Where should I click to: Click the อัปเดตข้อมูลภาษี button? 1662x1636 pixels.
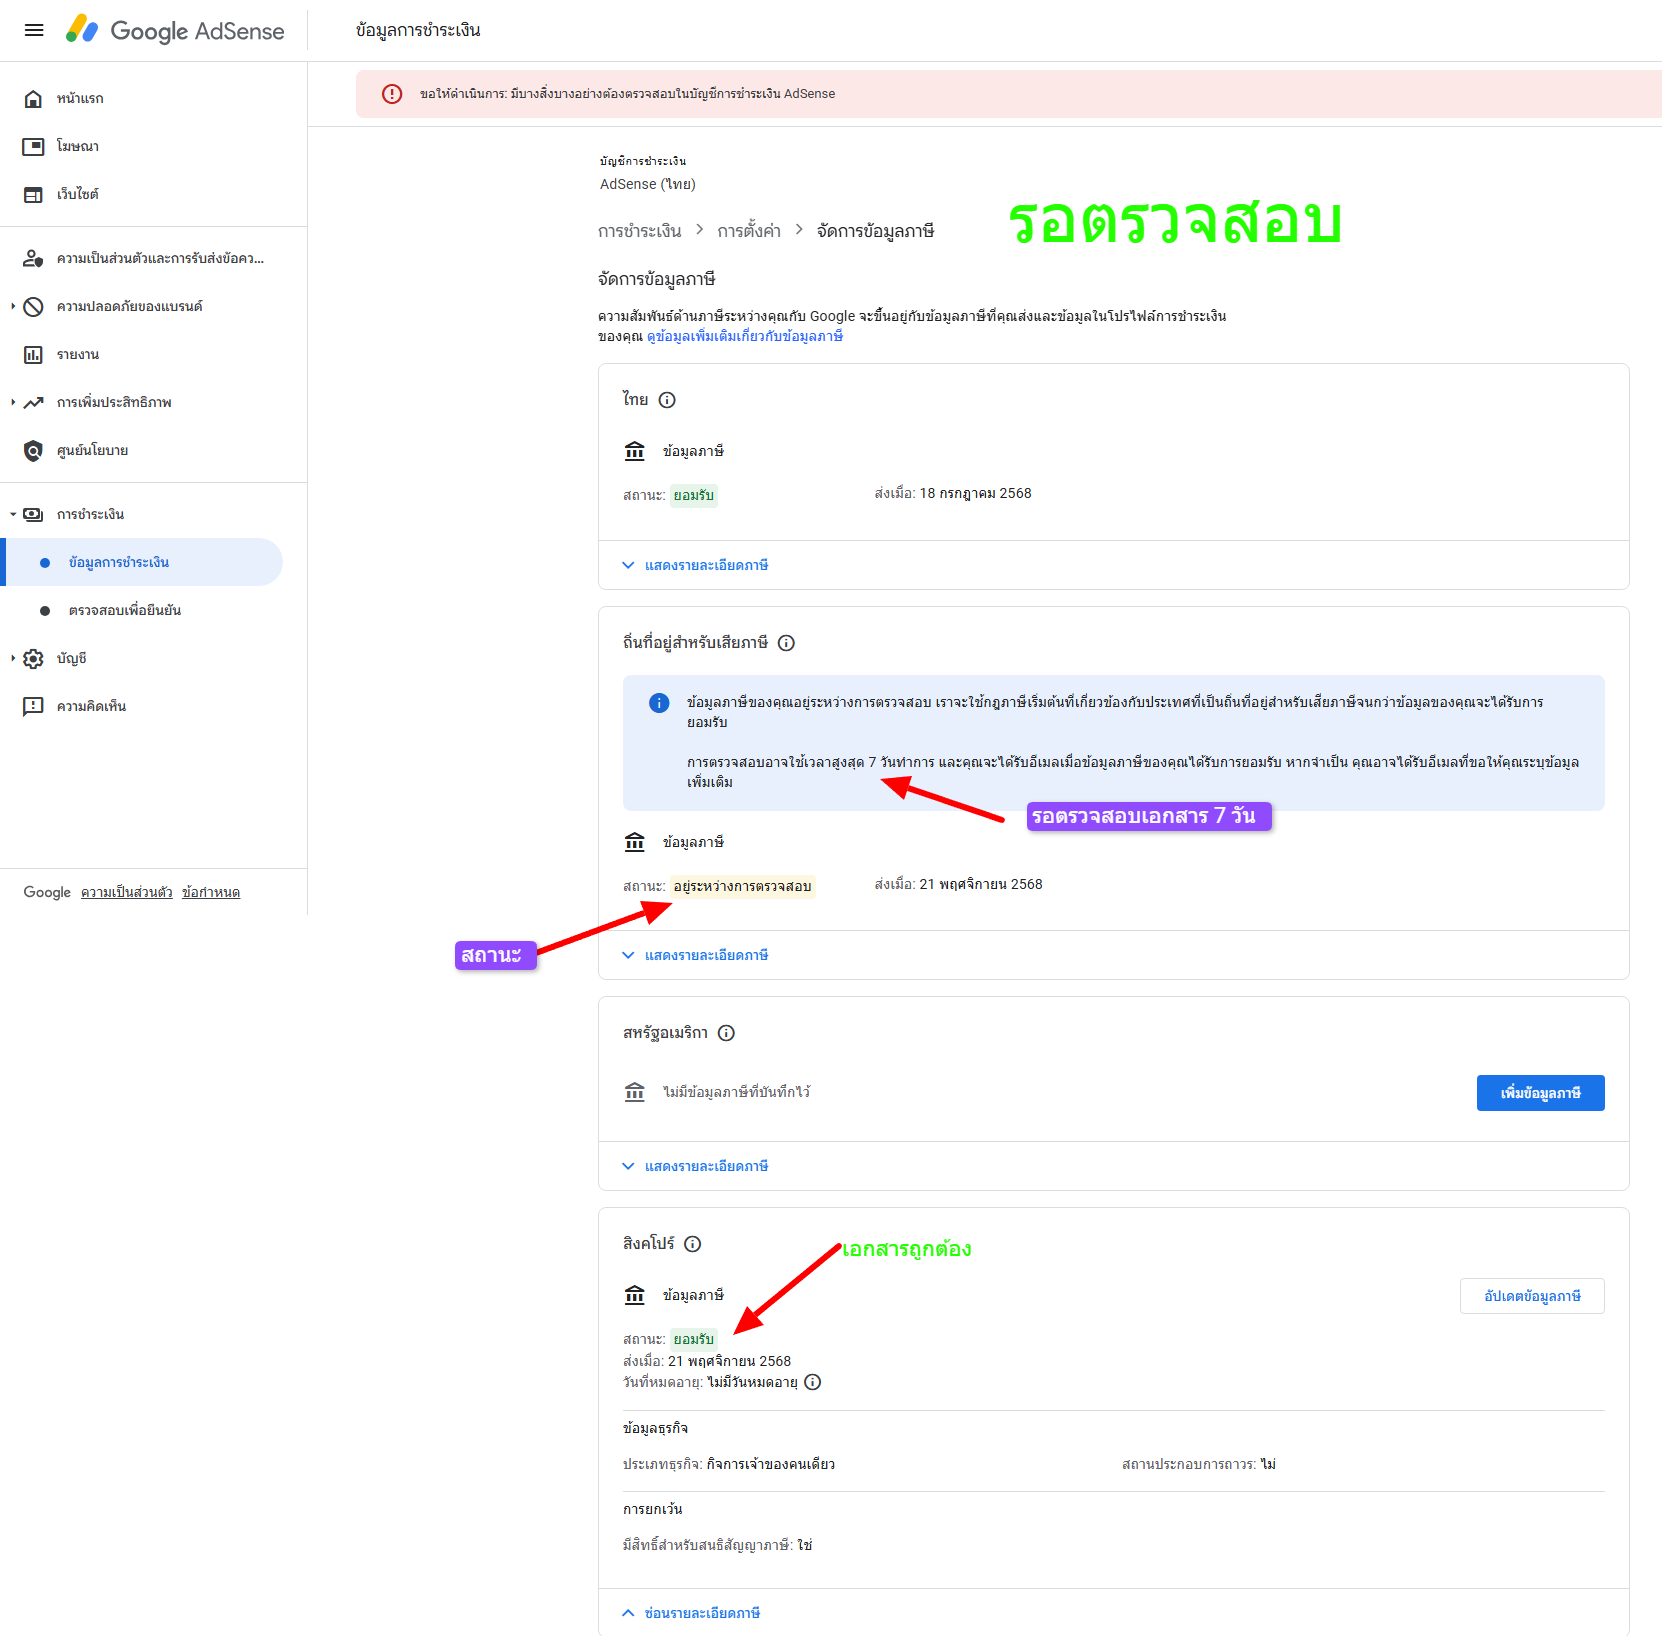[x=1531, y=1295]
